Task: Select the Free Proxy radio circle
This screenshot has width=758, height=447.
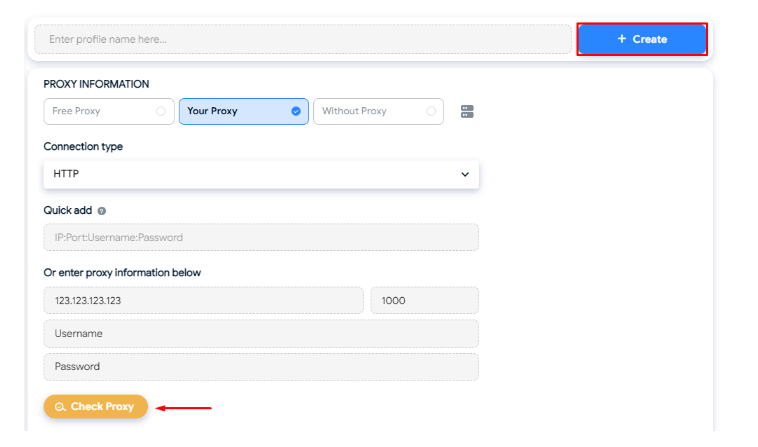Action: 161,111
